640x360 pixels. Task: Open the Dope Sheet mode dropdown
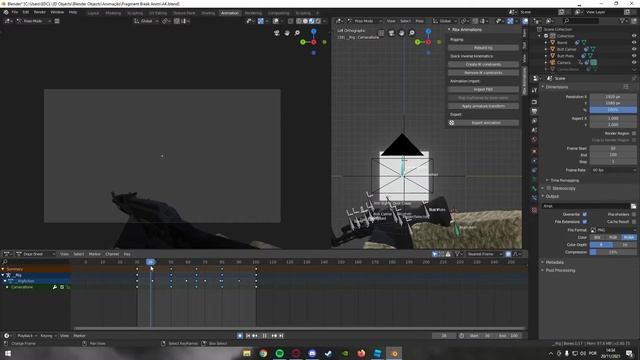[x=35, y=254]
